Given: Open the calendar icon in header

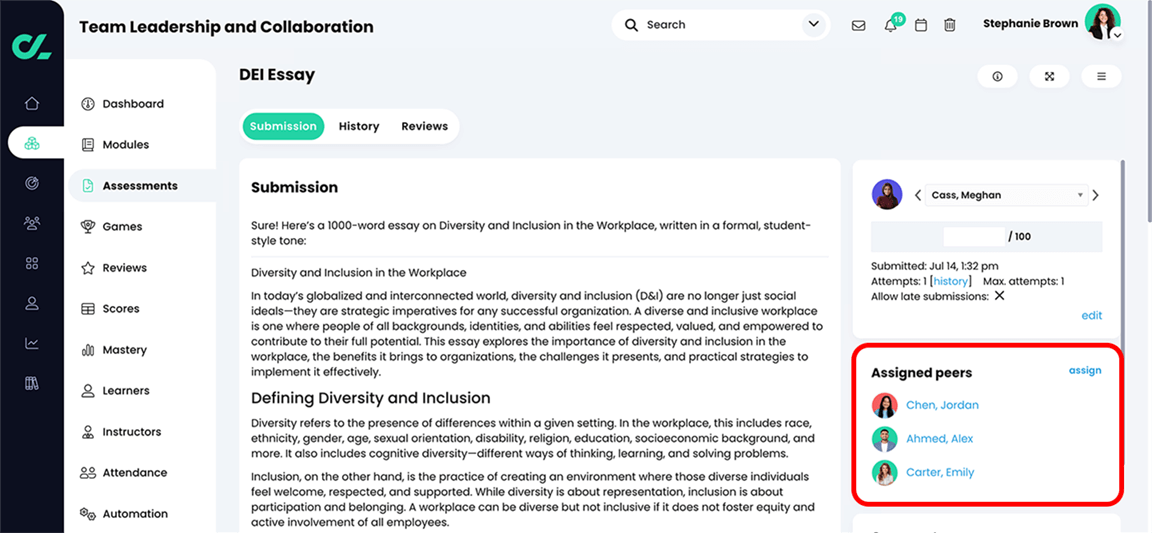Looking at the screenshot, I should 921,25.
